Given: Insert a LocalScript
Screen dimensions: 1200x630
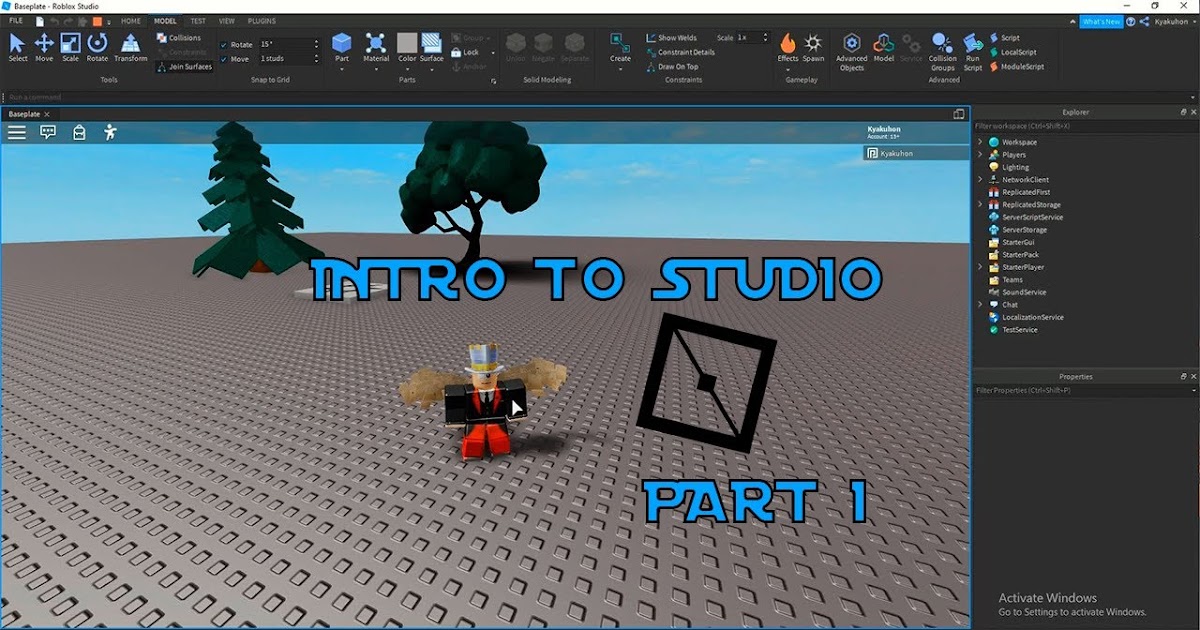Looking at the screenshot, I should tap(1013, 52).
